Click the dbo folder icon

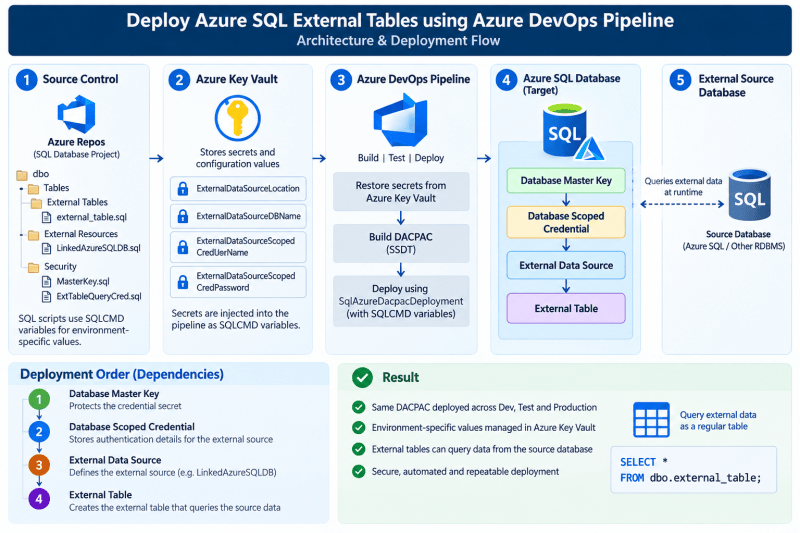coord(22,174)
